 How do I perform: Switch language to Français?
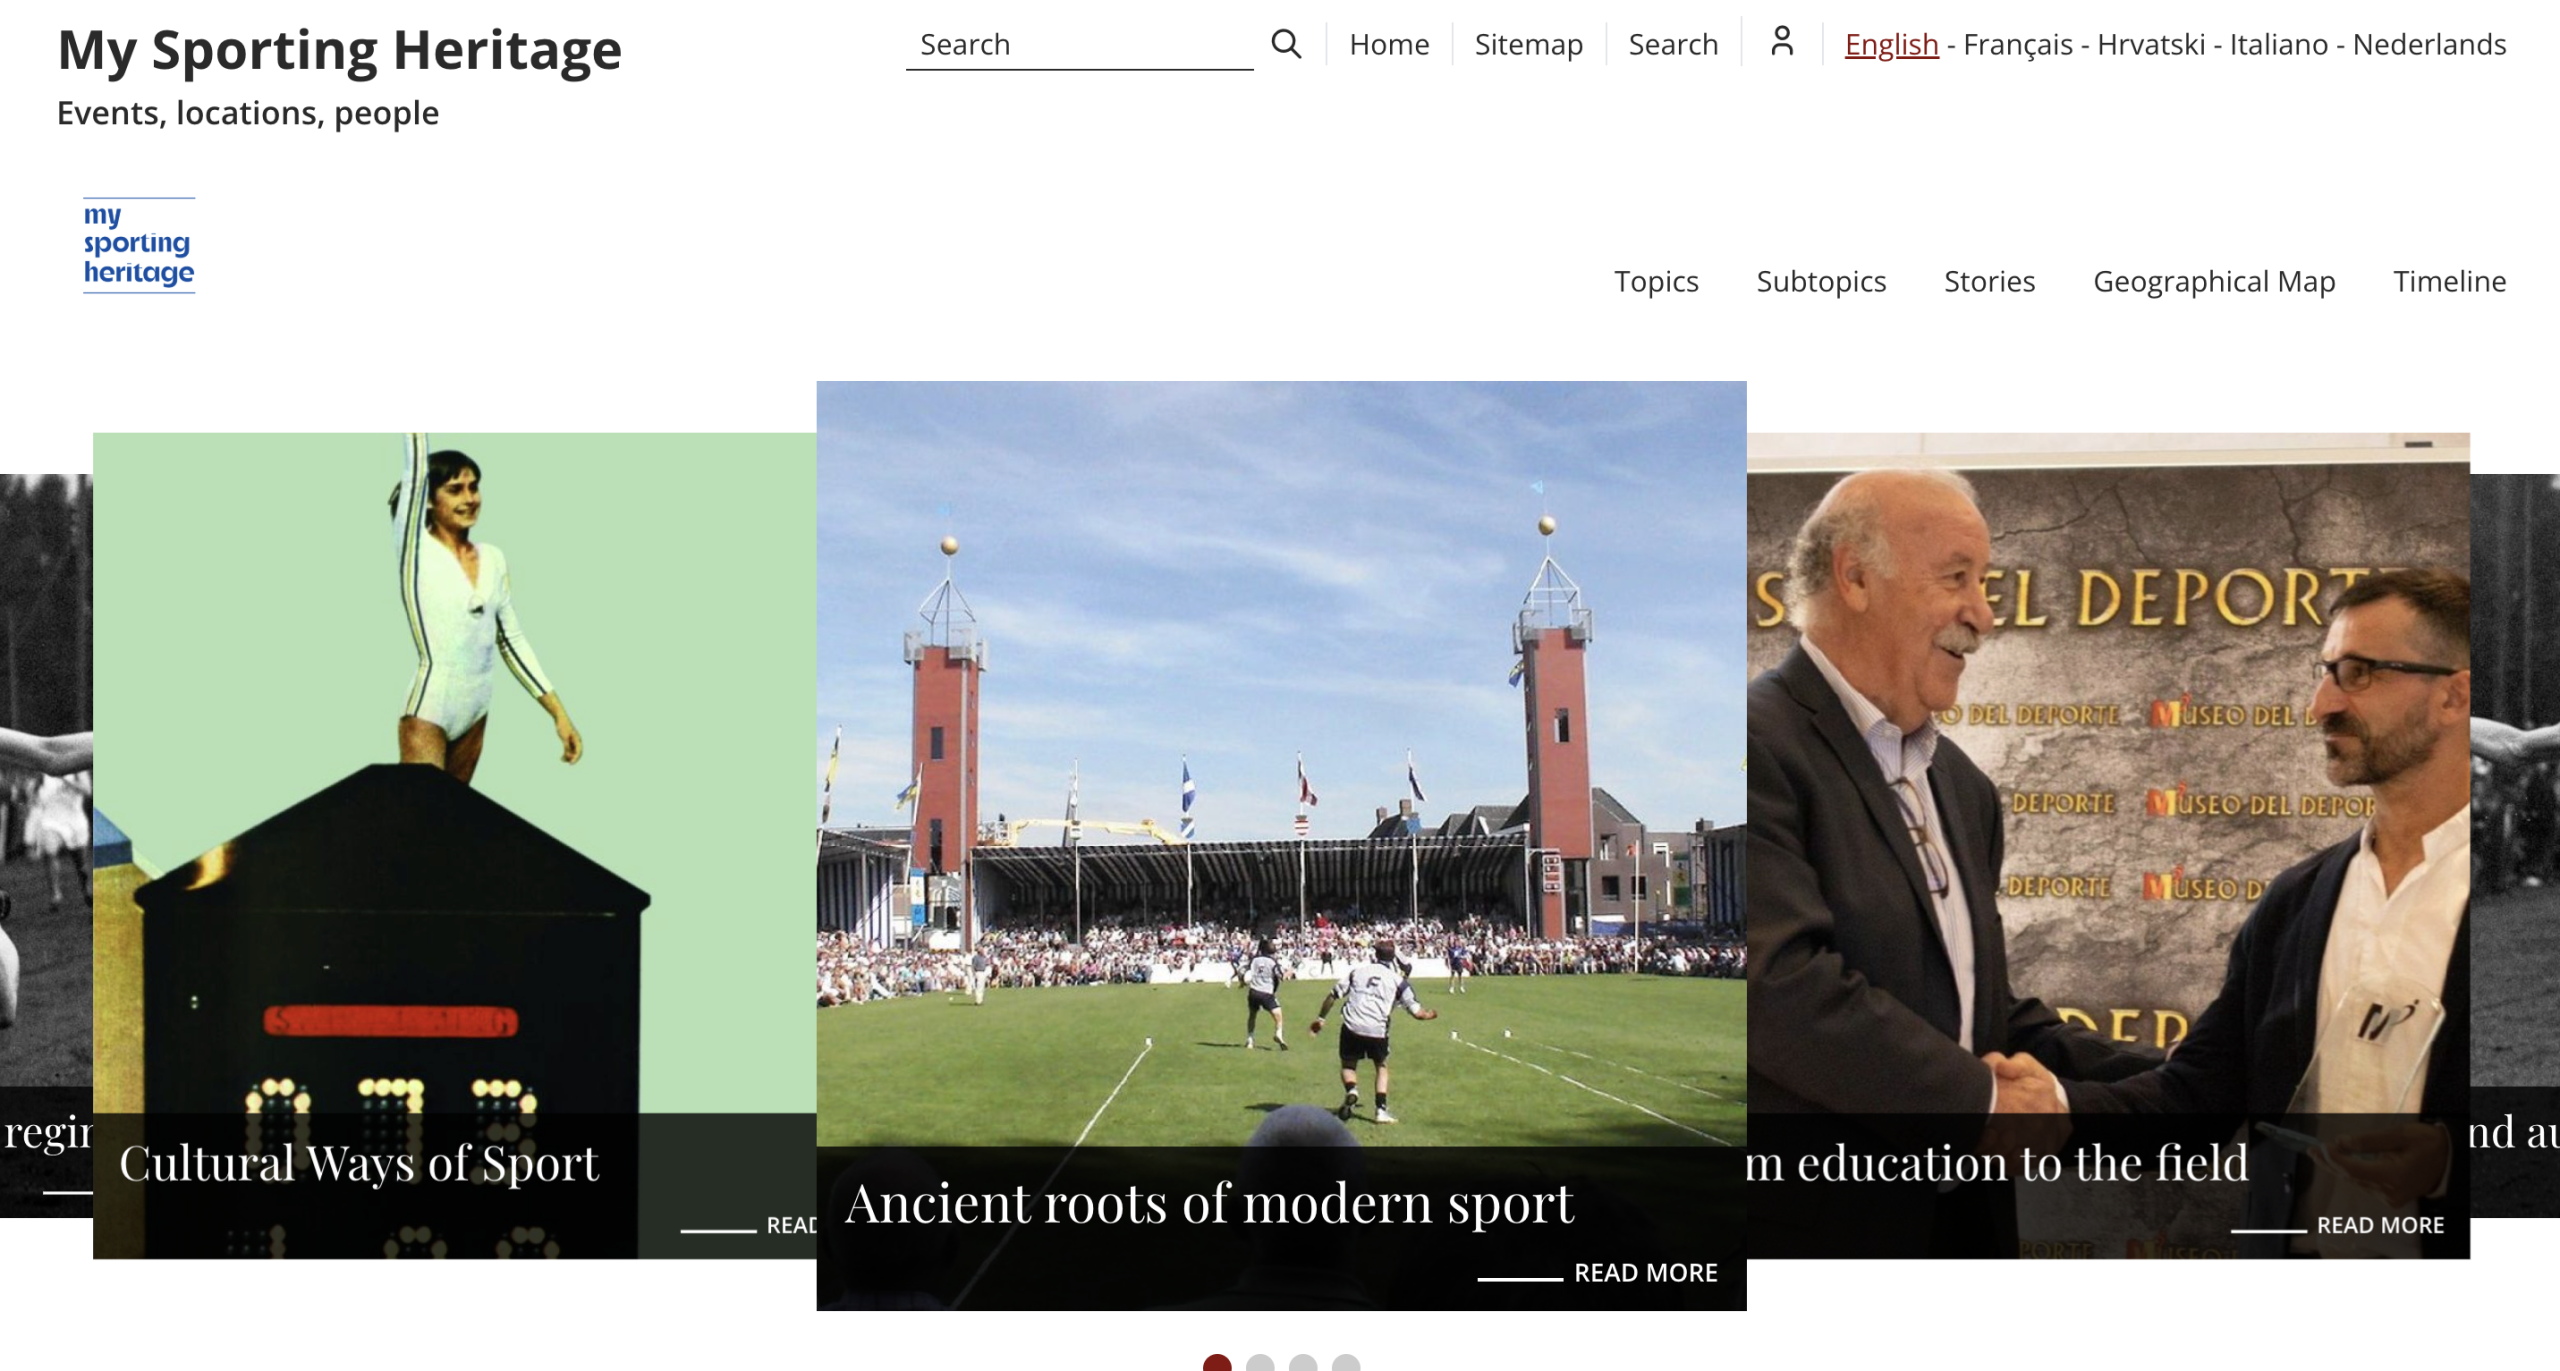[x=2017, y=44]
